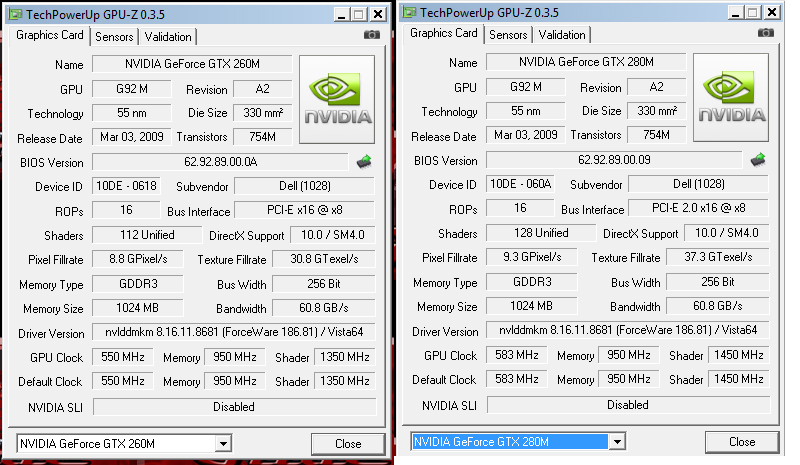Minimize the right GPU-Z window
The image size is (800, 465).
pos(736,12)
